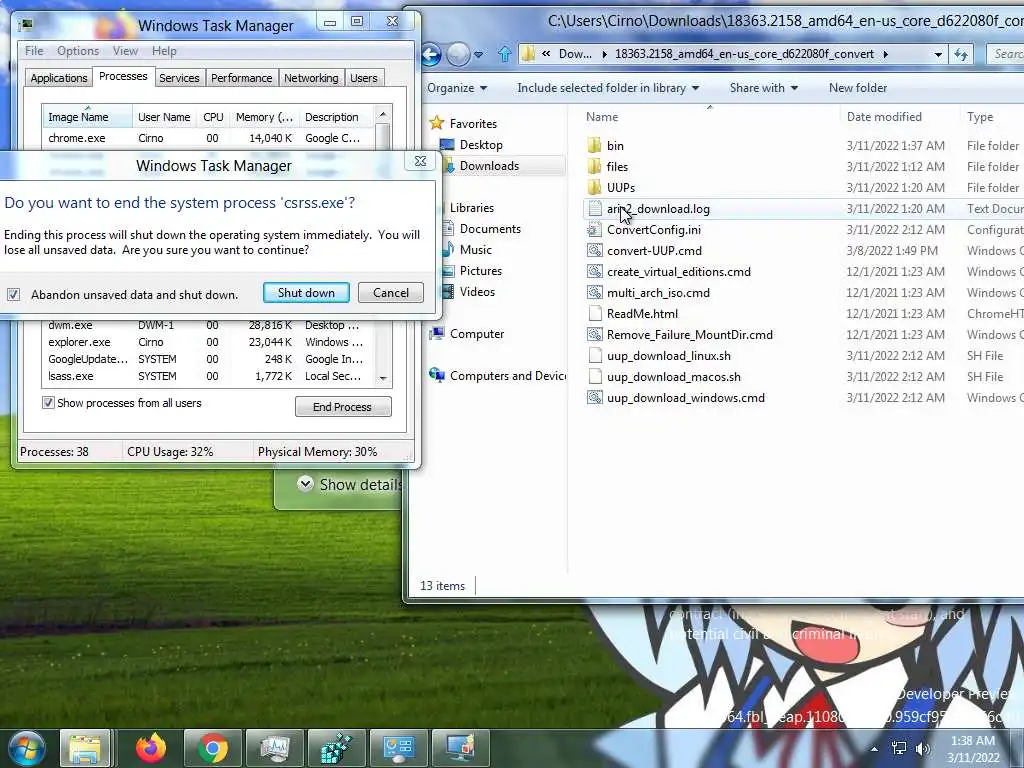The width and height of the screenshot is (1024, 768).
Task: Open Desktop in Favorites sidebar
Action: tap(481, 145)
